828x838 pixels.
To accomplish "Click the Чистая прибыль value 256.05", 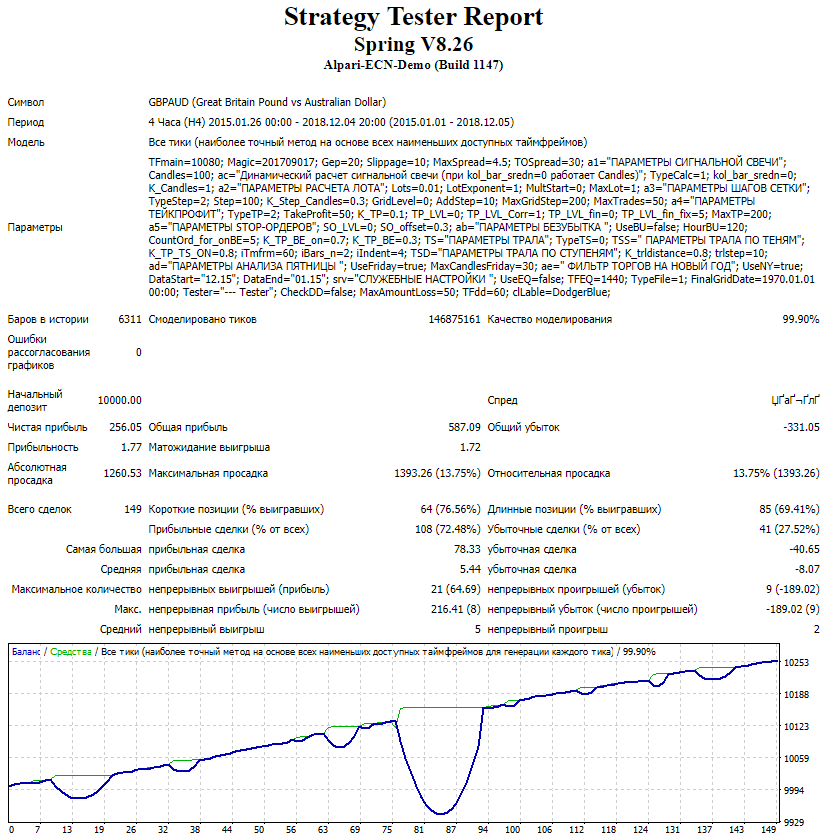I will [125, 427].
